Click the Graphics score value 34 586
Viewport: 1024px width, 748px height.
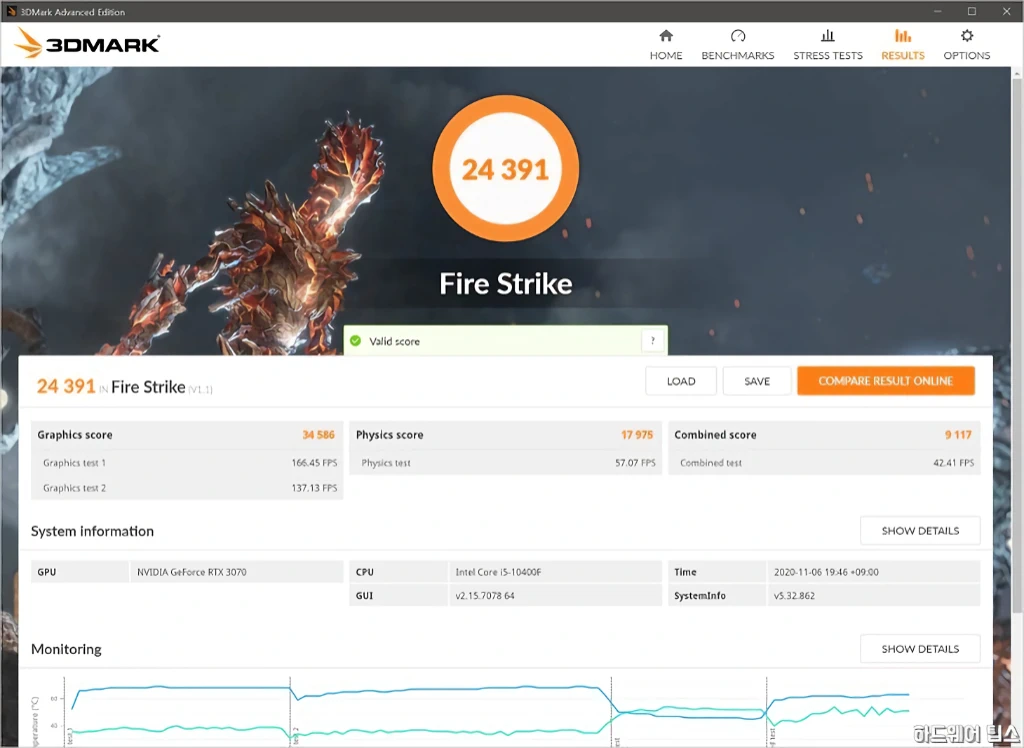pos(318,434)
